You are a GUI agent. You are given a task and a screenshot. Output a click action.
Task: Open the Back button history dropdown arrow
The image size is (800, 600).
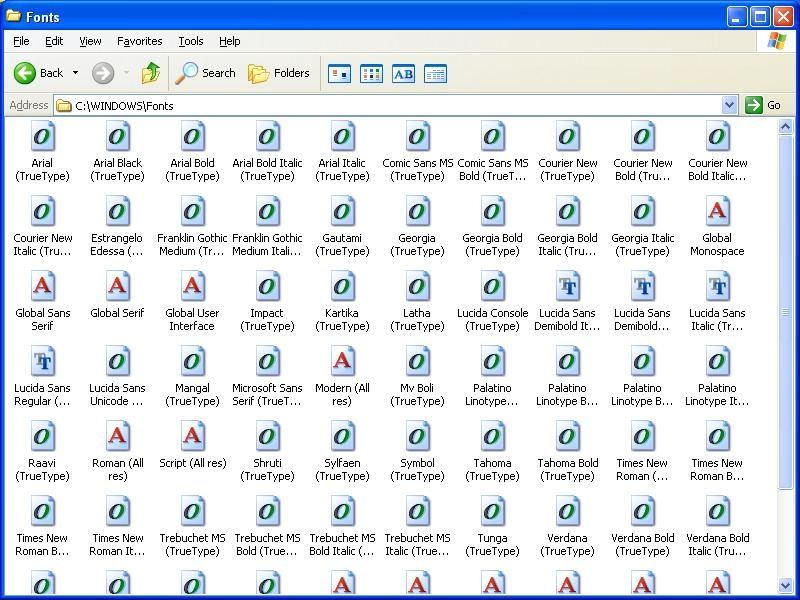coord(76,73)
